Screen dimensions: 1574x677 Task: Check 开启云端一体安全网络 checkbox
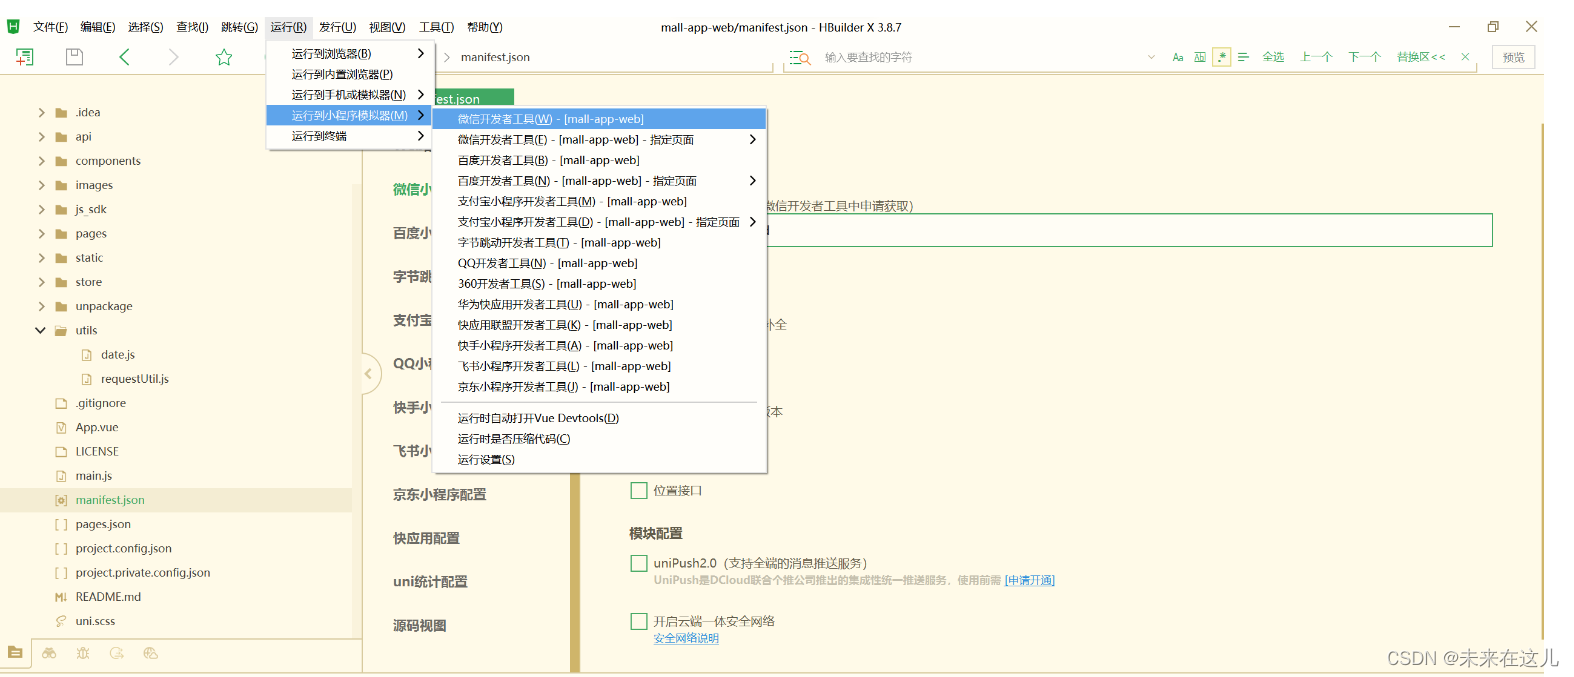(x=639, y=621)
